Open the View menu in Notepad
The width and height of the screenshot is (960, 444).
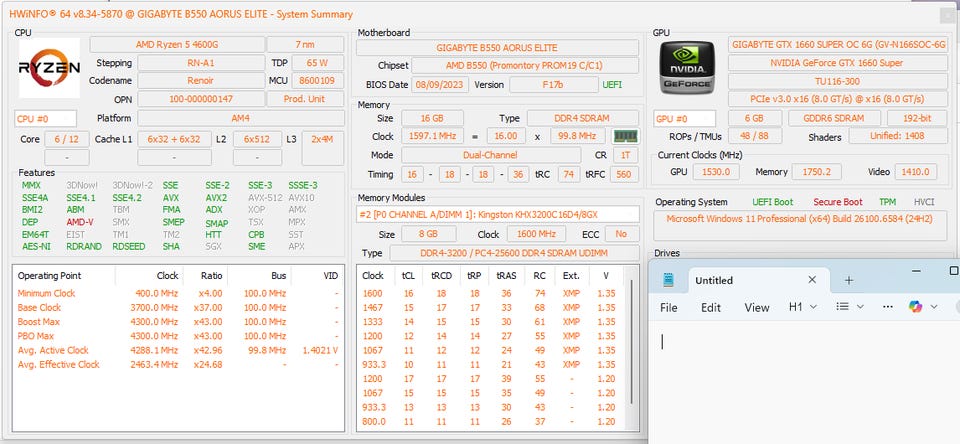tap(757, 307)
